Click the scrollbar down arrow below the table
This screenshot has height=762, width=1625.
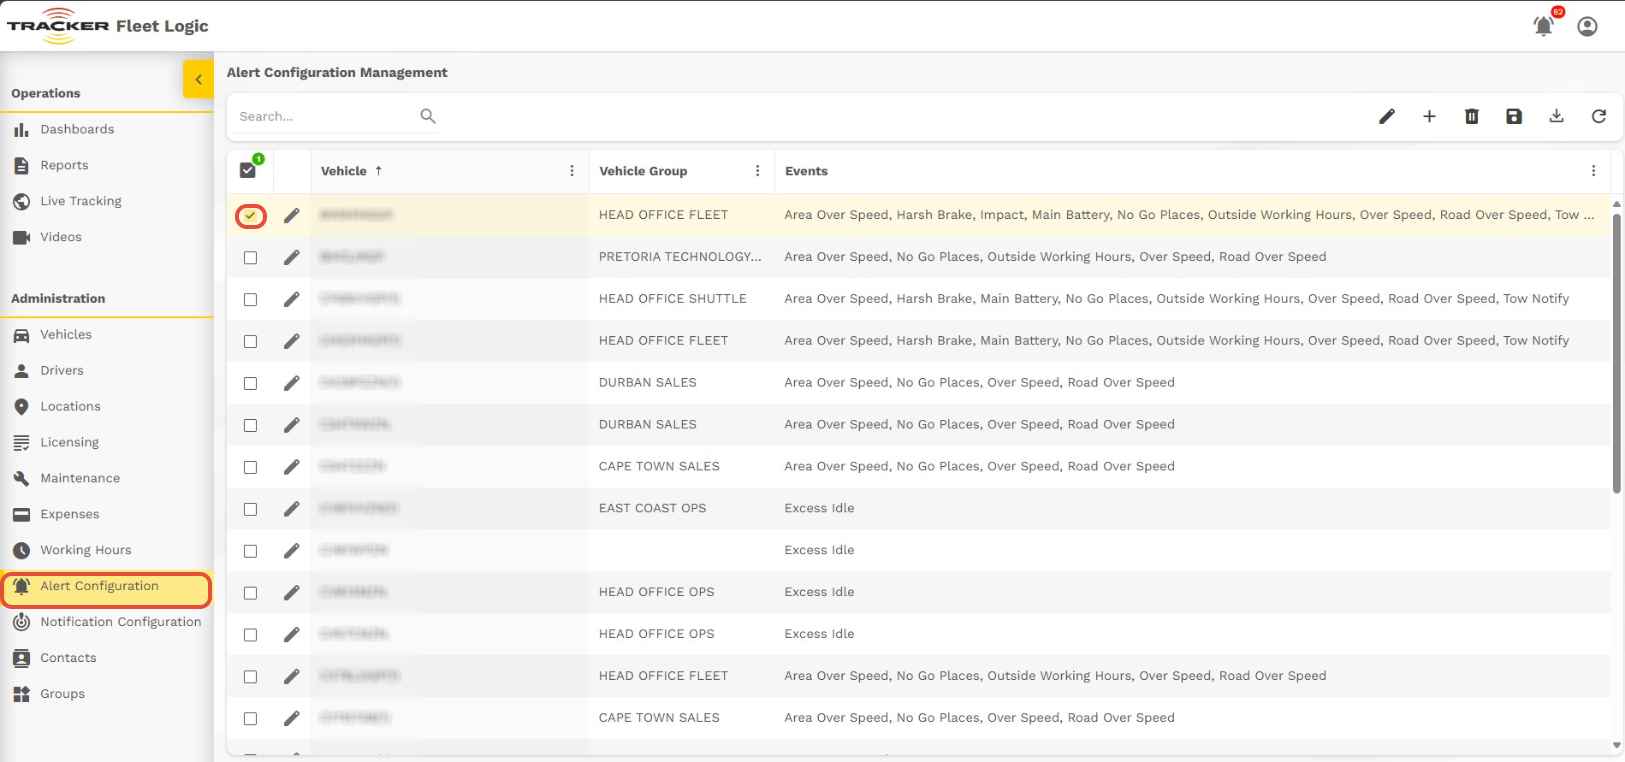point(1617,745)
